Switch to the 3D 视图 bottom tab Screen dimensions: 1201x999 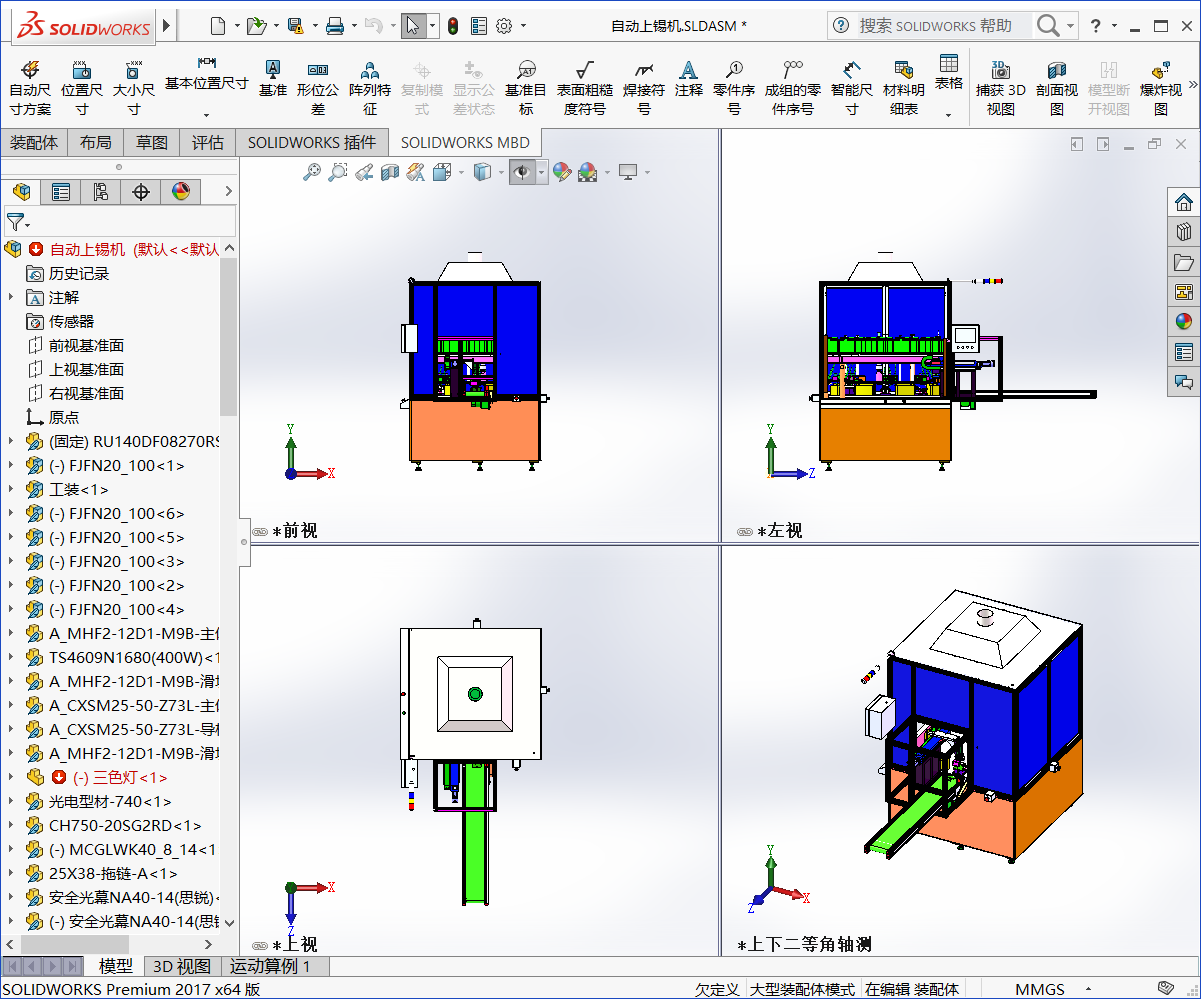point(181,966)
